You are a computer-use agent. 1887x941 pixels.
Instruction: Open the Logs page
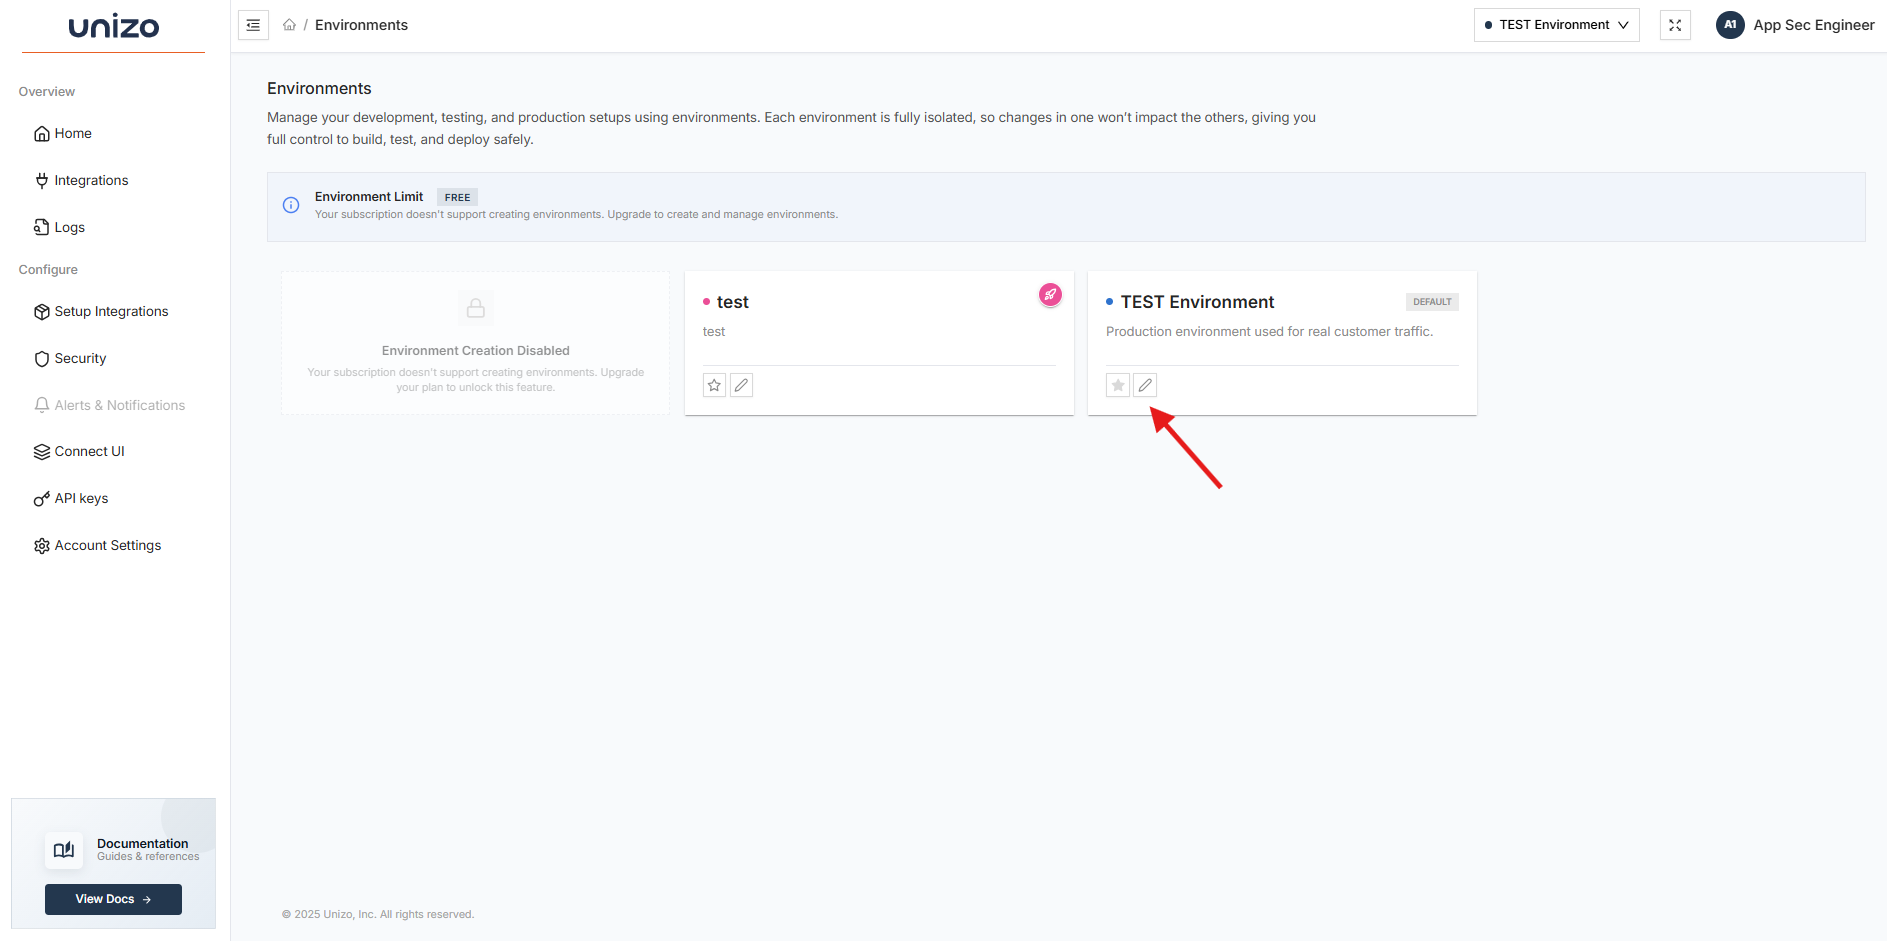point(69,227)
